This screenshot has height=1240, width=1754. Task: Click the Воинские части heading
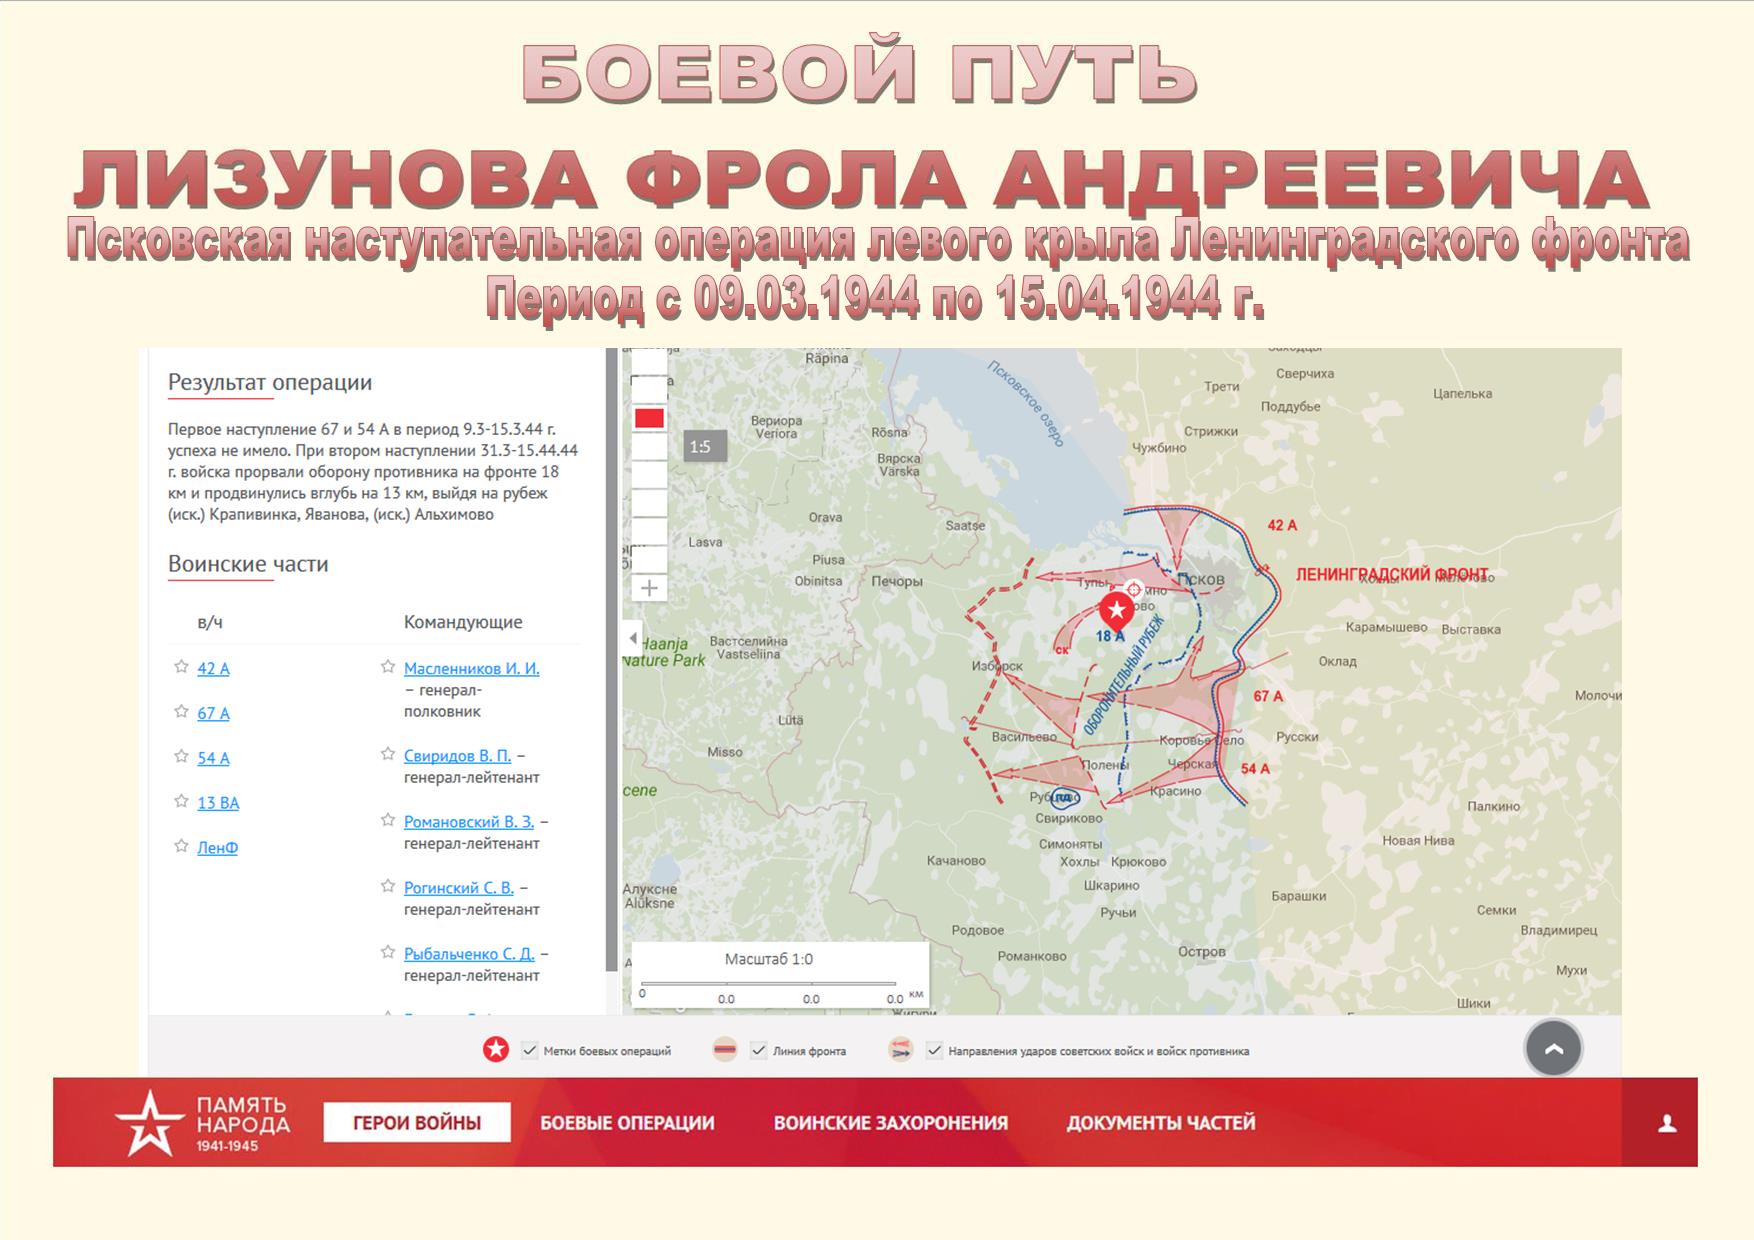click(248, 564)
